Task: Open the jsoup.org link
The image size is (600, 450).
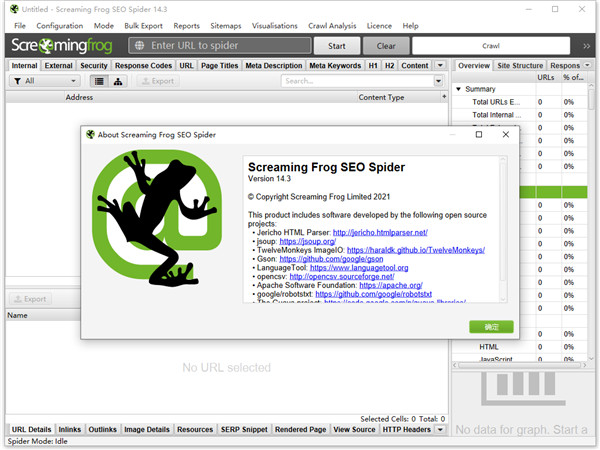Action: (308, 241)
